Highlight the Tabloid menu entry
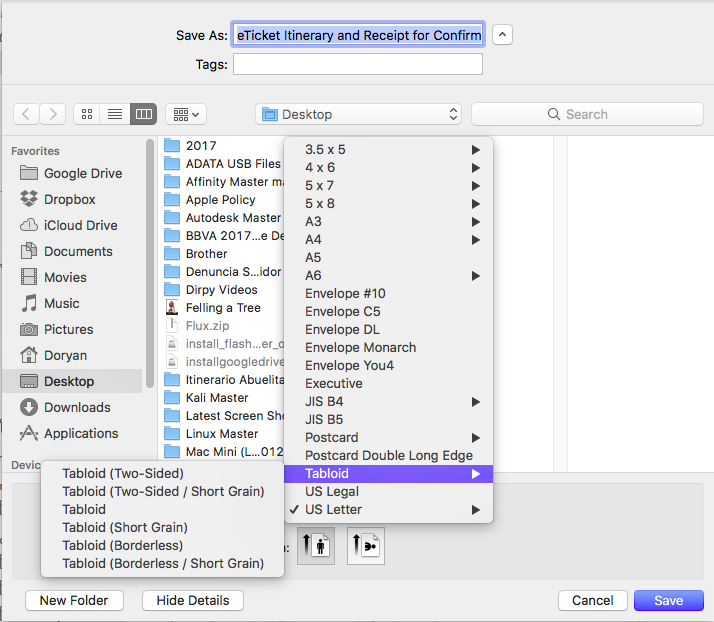The height and width of the screenshot is (622, 714). coord(388,474)
